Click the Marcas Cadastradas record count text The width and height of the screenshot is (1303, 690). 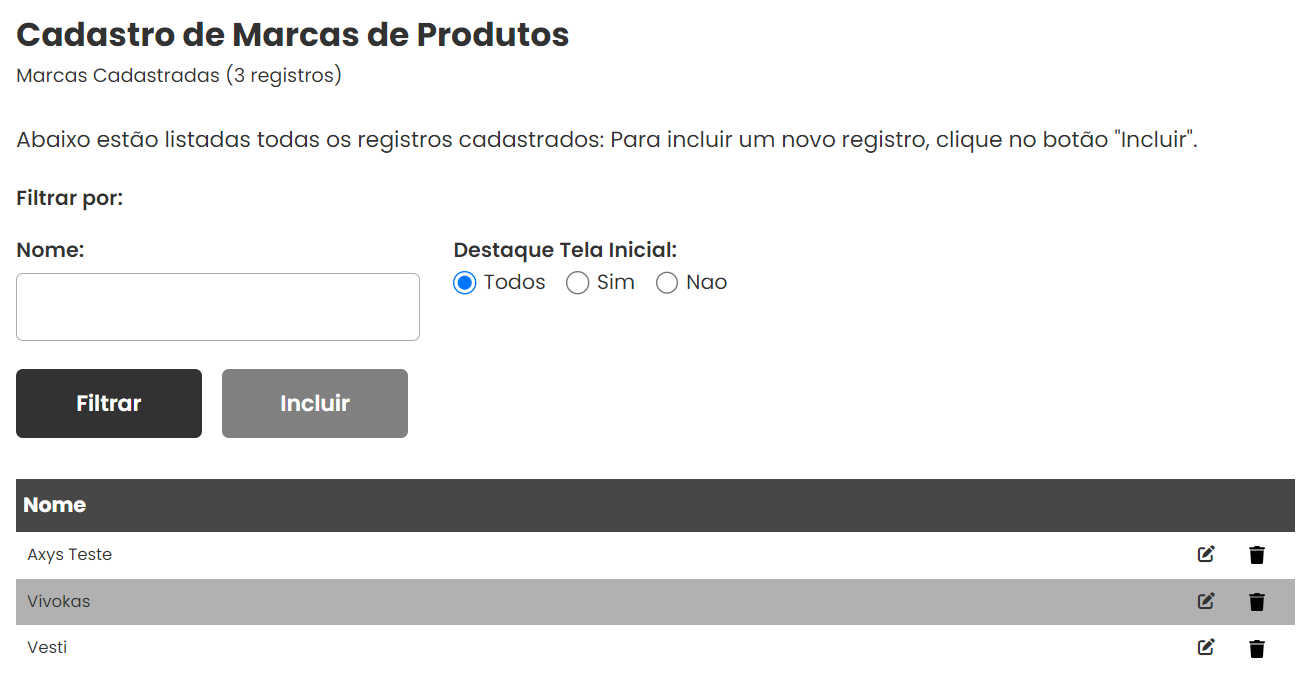click(x=179, y=76)
